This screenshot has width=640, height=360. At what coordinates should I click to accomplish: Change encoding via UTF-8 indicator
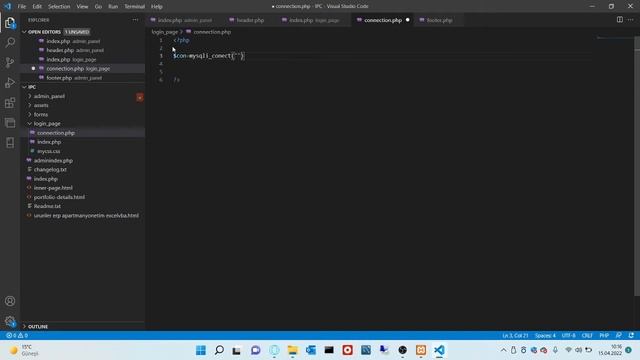(569, 336)
